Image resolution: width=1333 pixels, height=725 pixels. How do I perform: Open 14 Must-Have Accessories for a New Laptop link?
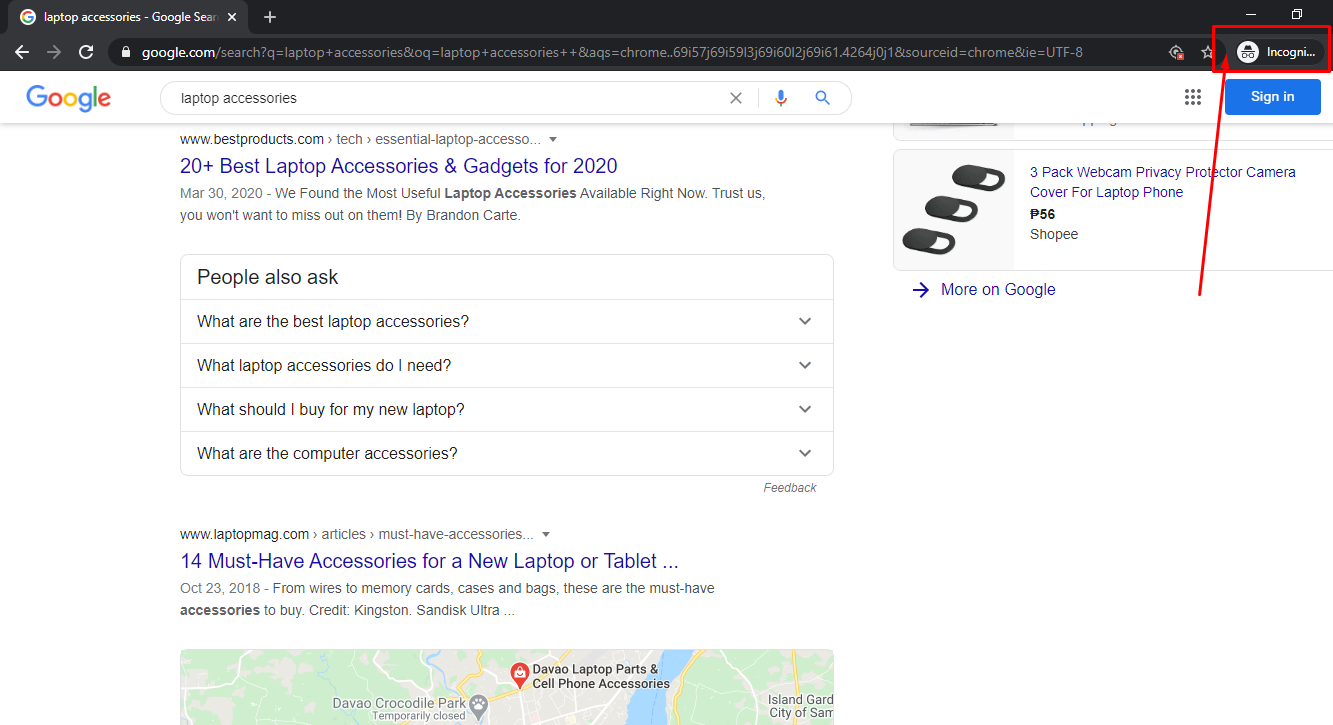pyautogui.click(x=429, y=561)
